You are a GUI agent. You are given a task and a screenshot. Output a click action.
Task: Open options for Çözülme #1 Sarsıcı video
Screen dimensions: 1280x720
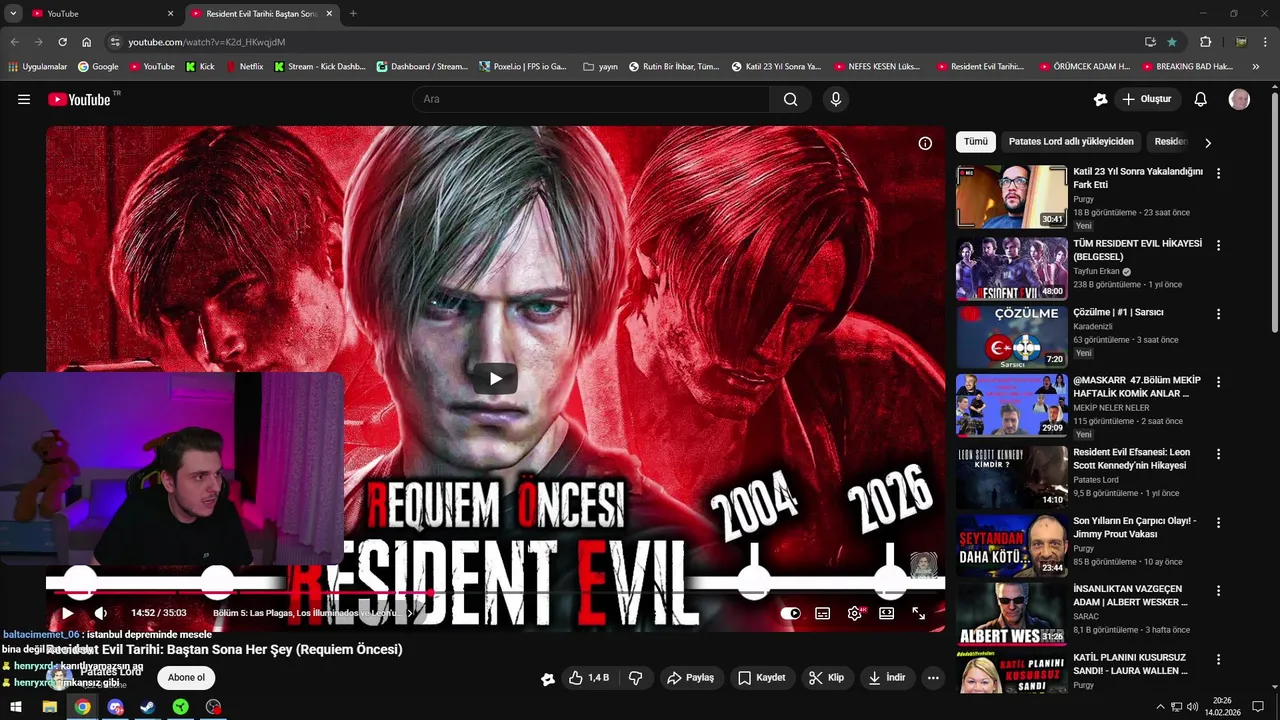point(1218,313)
